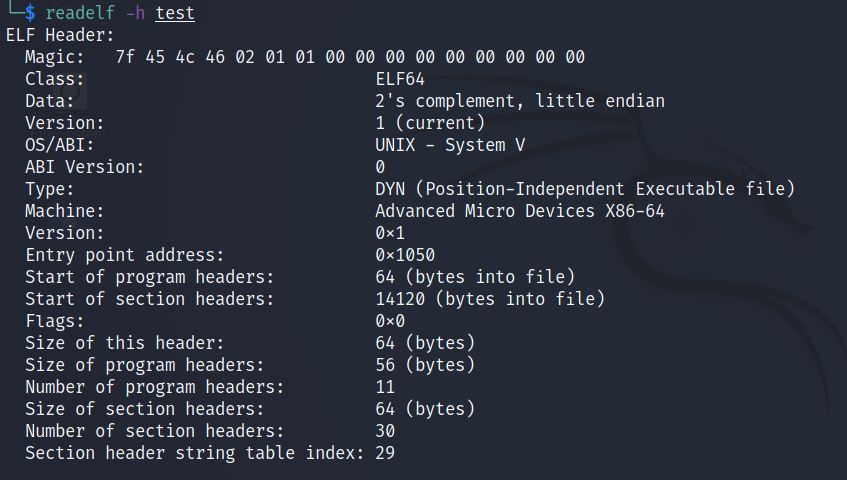Click the "14120 (bytes into file)" value

coord(489,299)
